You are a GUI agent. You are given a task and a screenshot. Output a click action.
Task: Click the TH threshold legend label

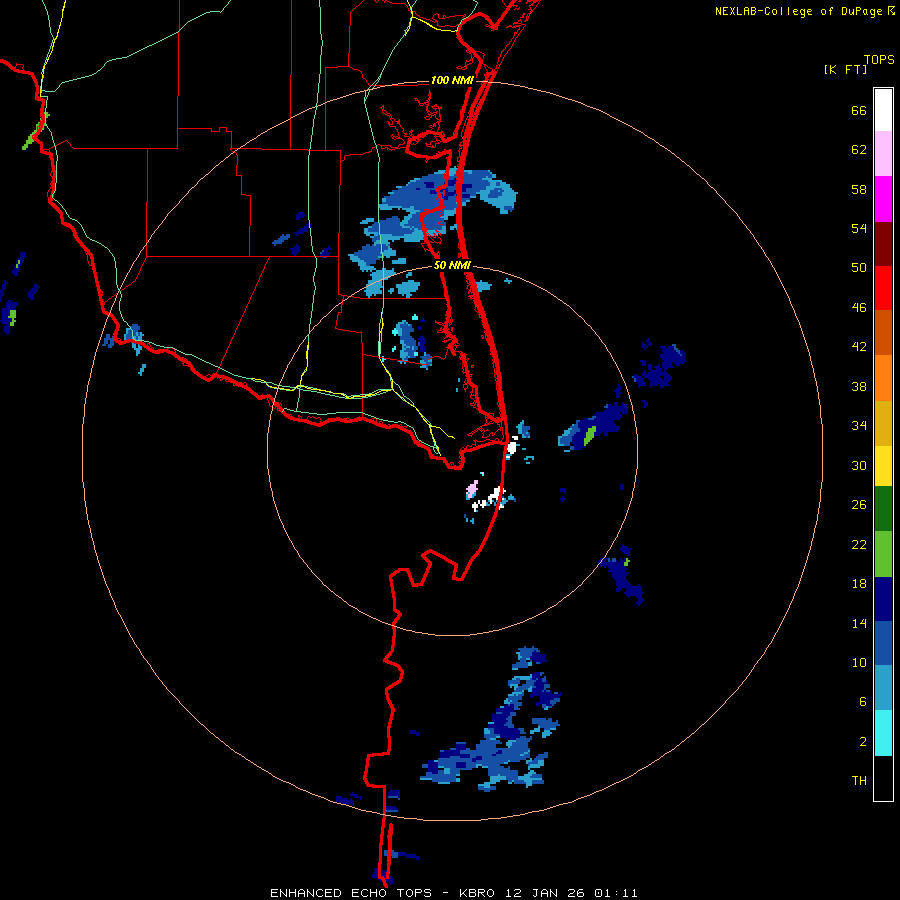point(859,781)
